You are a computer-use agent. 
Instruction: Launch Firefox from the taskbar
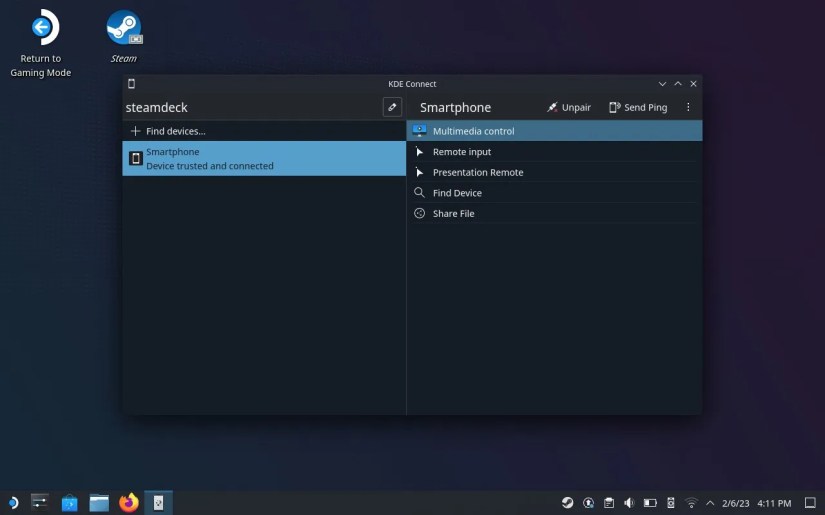click(128, 503)
